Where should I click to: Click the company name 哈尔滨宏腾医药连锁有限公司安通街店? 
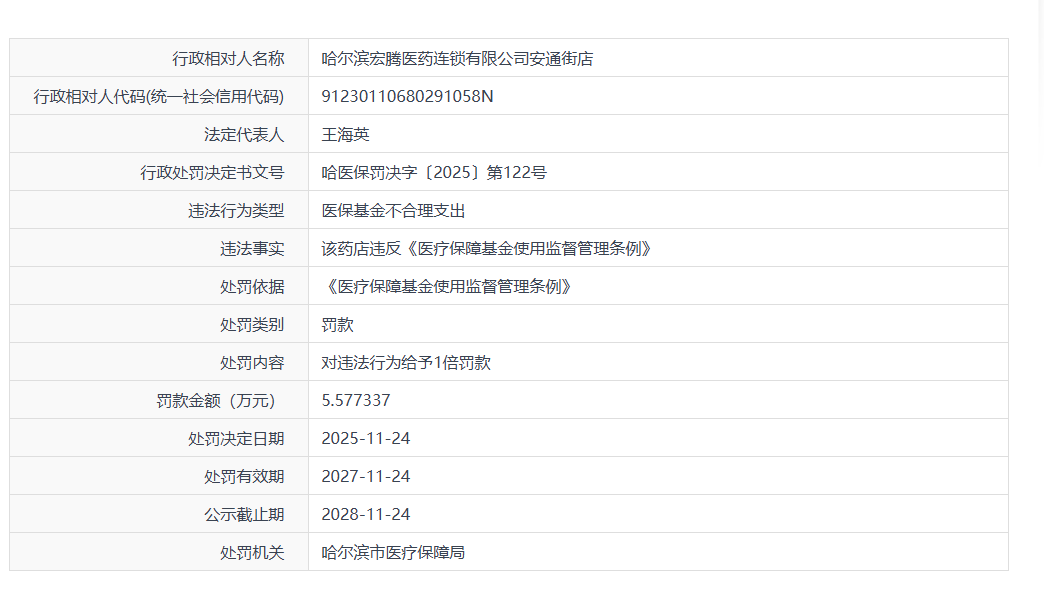point(457,59)
